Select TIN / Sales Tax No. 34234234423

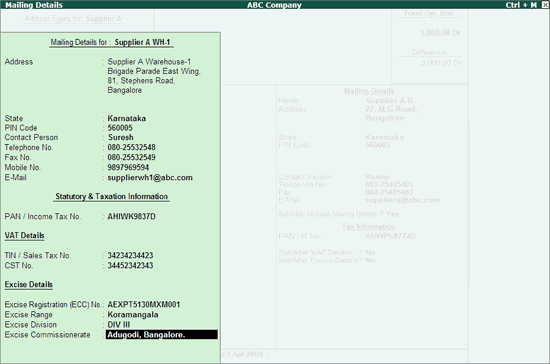[130, 255]
